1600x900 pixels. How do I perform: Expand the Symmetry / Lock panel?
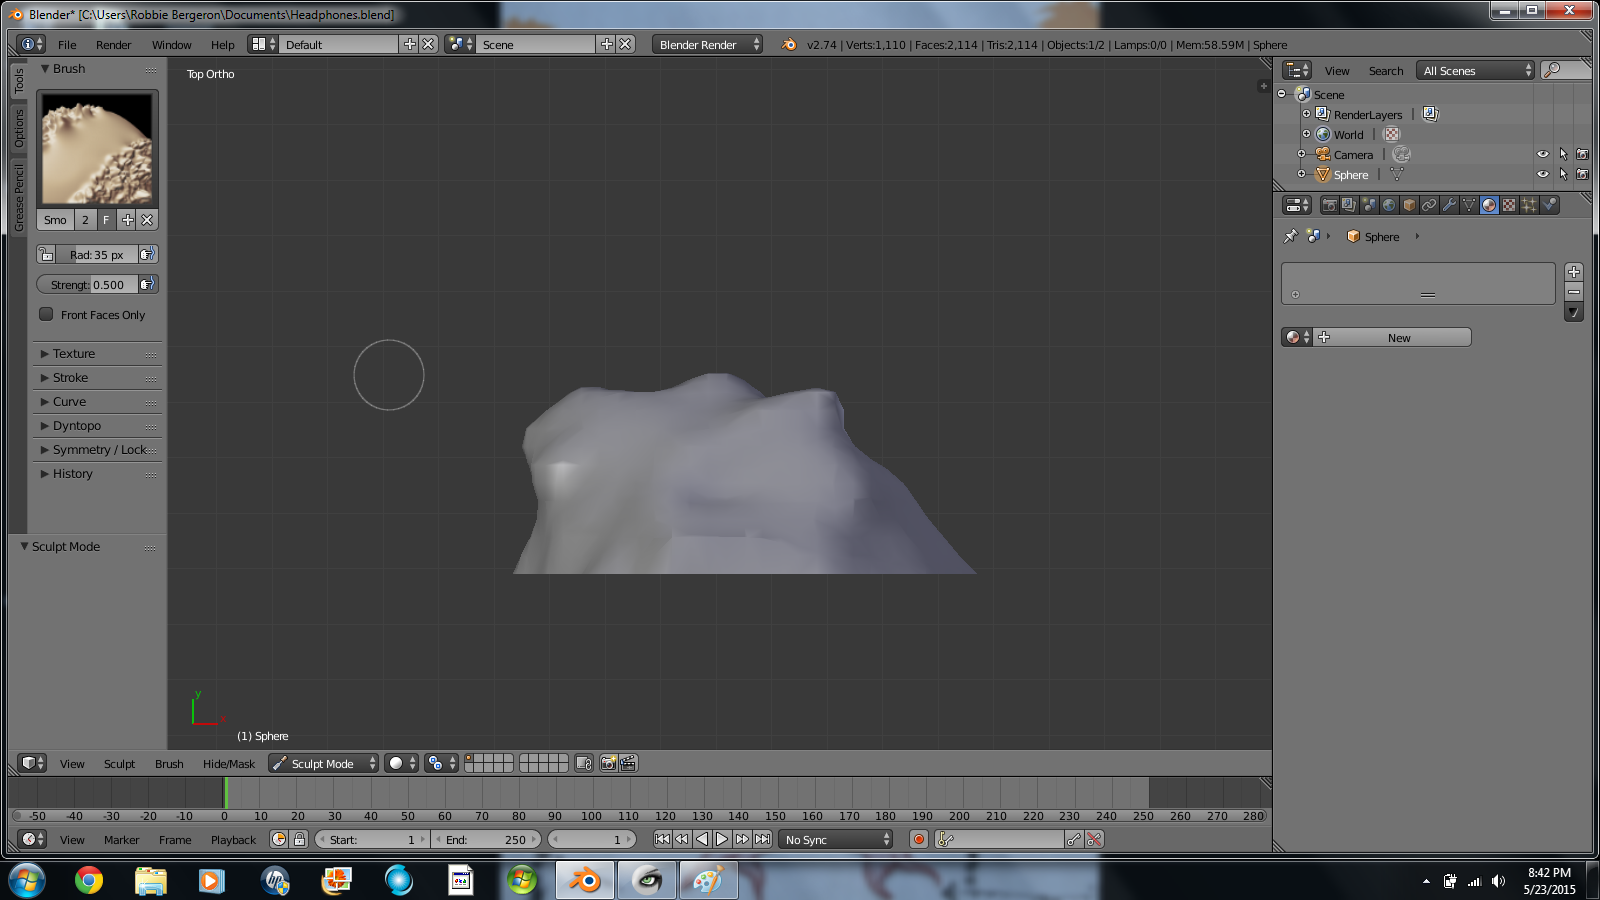(x=98, y=450)
